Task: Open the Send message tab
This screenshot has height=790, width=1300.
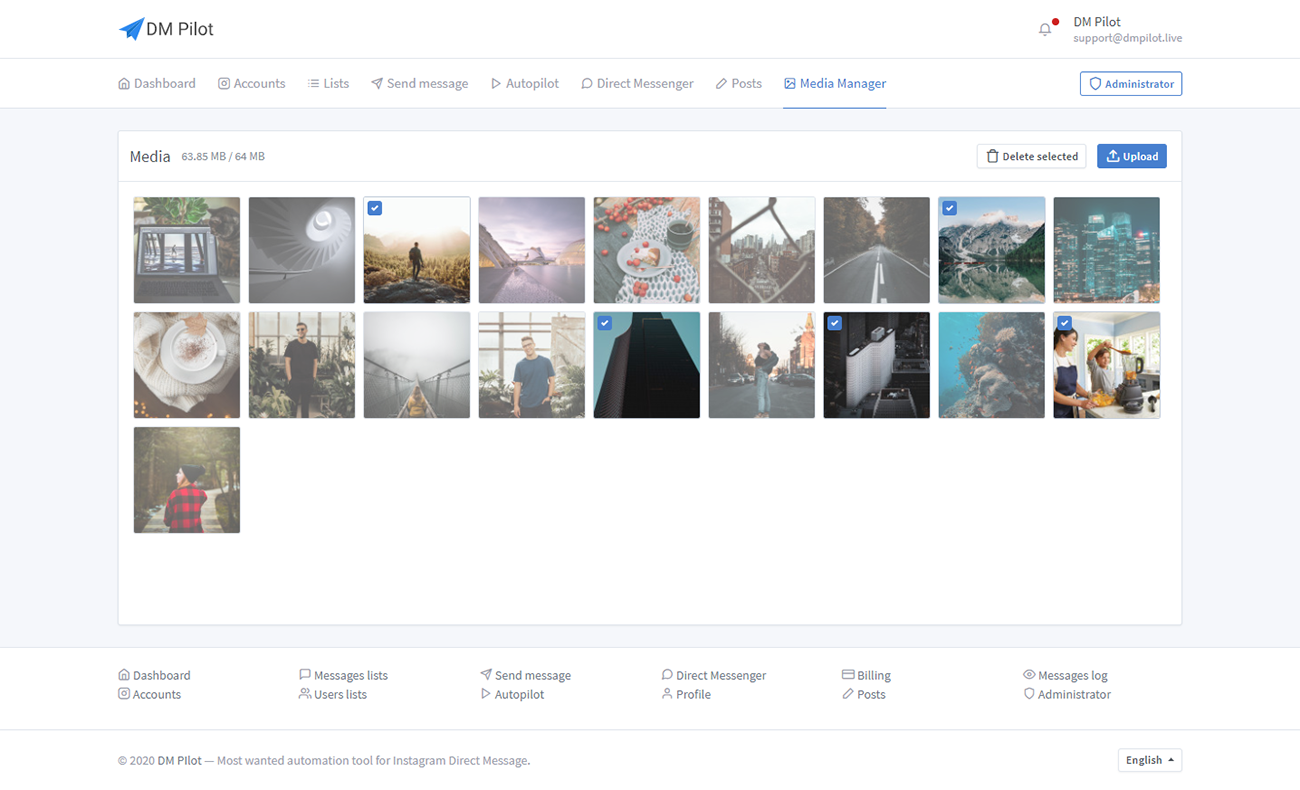Action: pyautogui.click(x=420, y=84)
